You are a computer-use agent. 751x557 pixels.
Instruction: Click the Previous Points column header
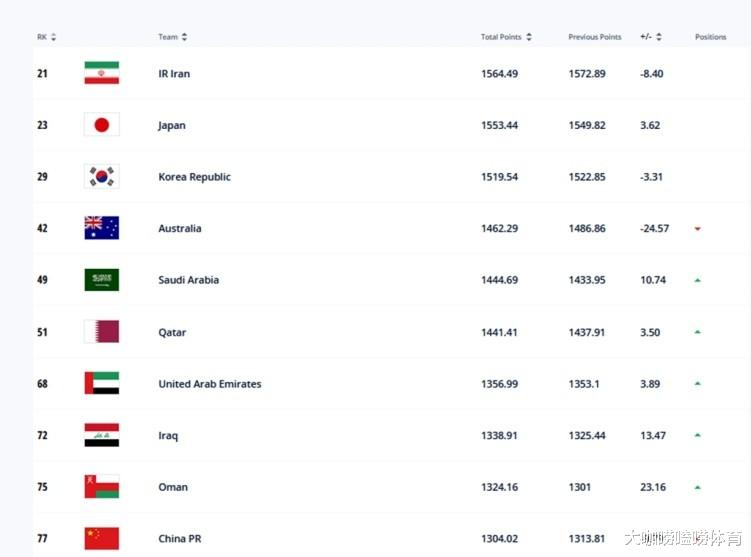tap(595, 37)
